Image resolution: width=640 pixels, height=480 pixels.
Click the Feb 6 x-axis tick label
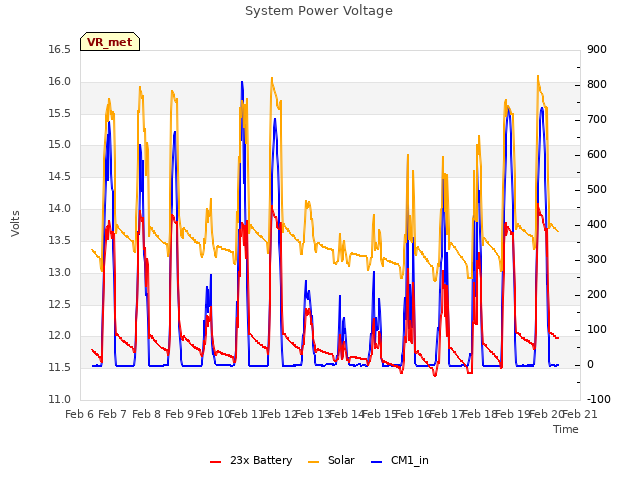(80, 414)
